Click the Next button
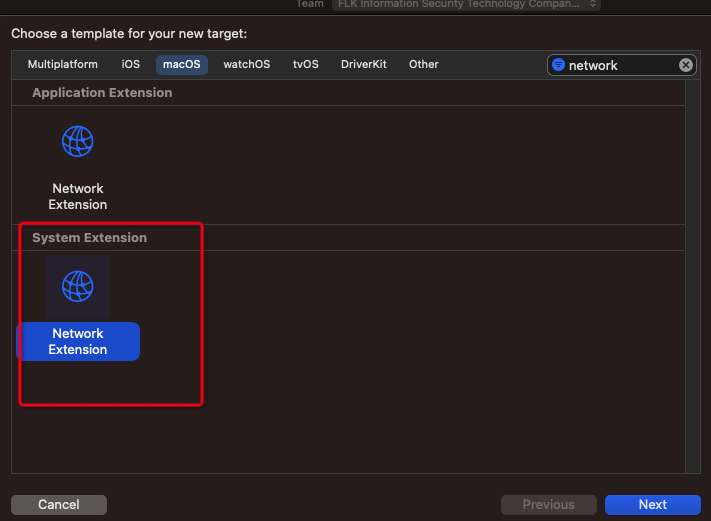Screen dimensions: 711x521 point(652,504)
